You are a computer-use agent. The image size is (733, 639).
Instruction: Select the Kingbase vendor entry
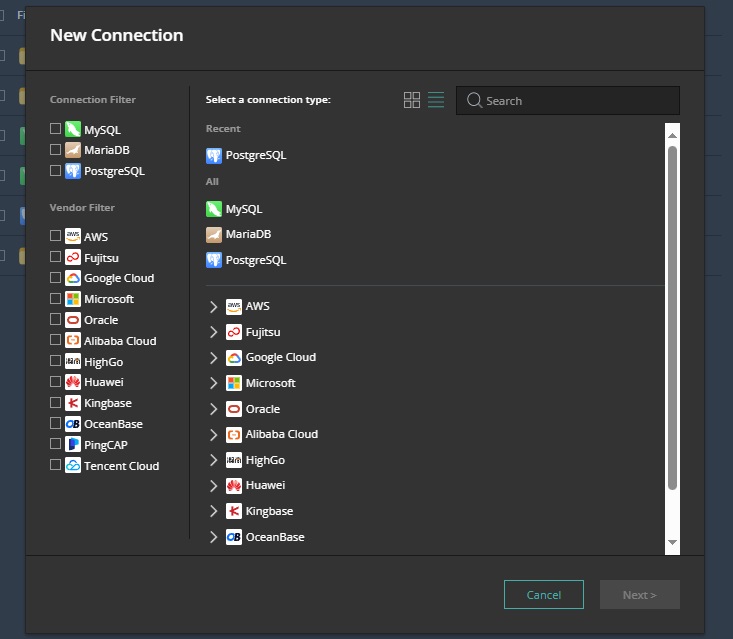point(268,511)
